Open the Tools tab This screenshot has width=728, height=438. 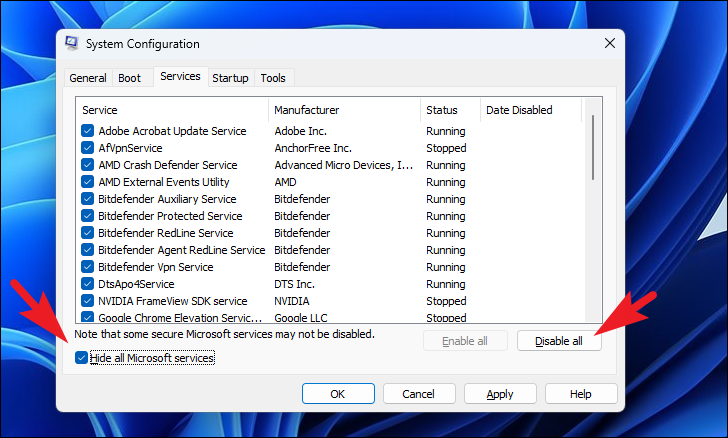273,78
